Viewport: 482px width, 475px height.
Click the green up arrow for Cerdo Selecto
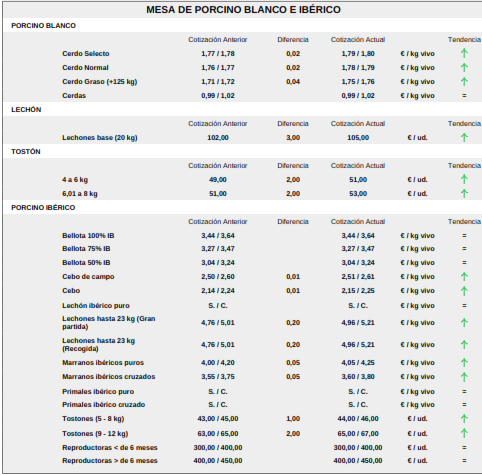[464, 53]
